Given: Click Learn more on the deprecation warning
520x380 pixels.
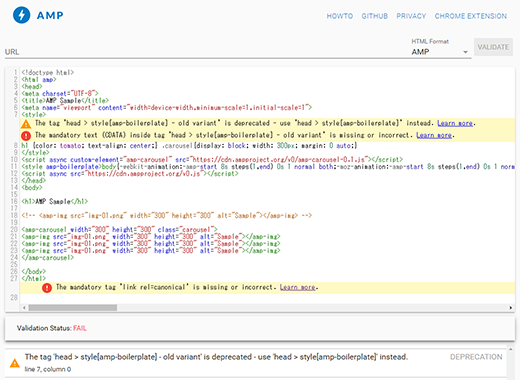Looking at the screenshot, I should tap(455, 123).
